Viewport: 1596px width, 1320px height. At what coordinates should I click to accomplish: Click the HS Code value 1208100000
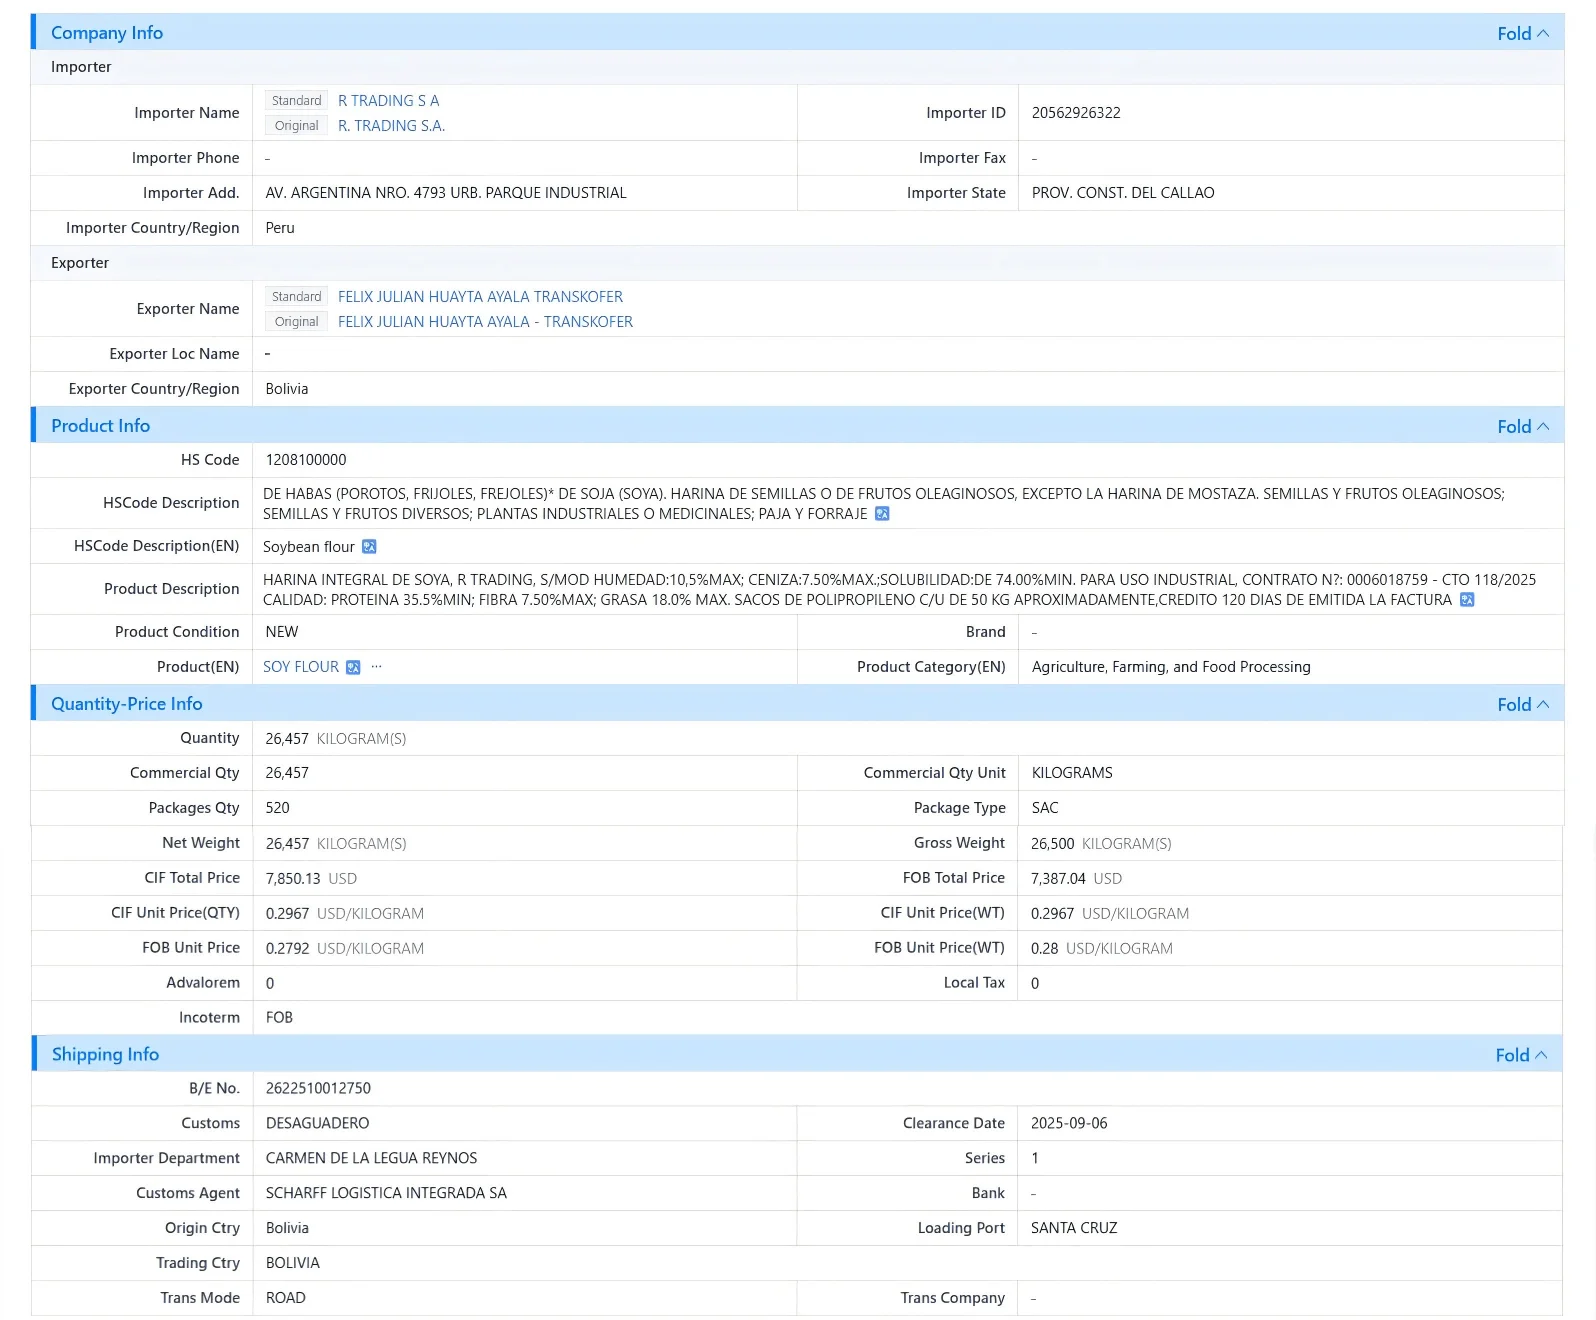pos(306,460)
